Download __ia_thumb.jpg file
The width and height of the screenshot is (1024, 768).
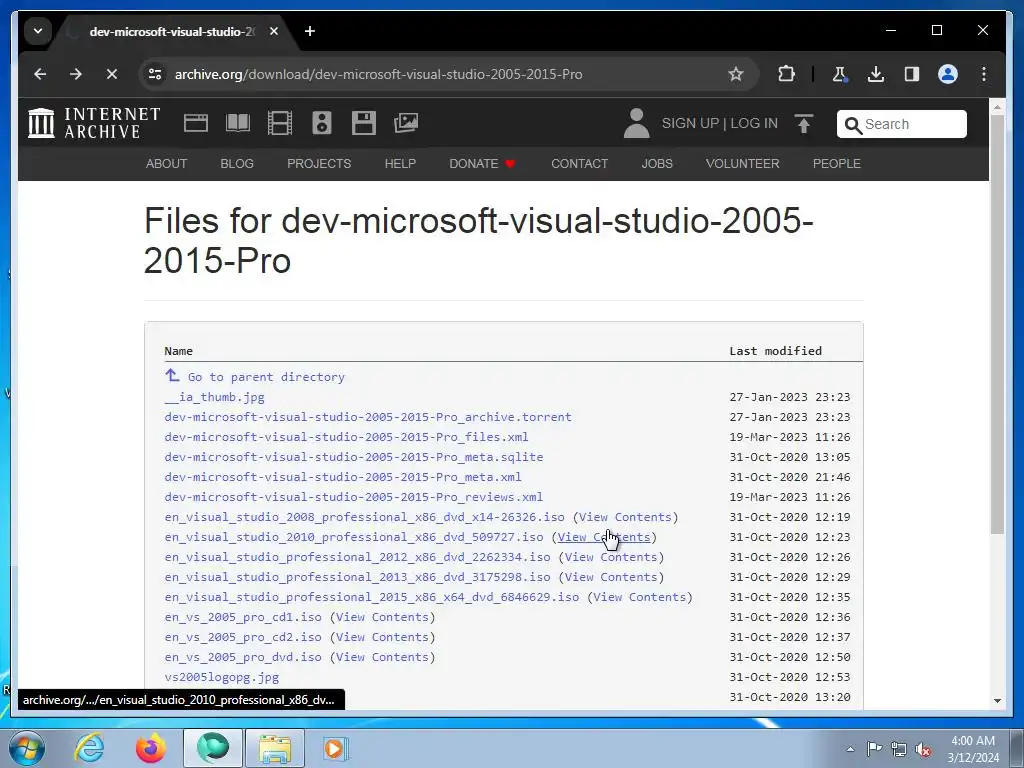214,396
